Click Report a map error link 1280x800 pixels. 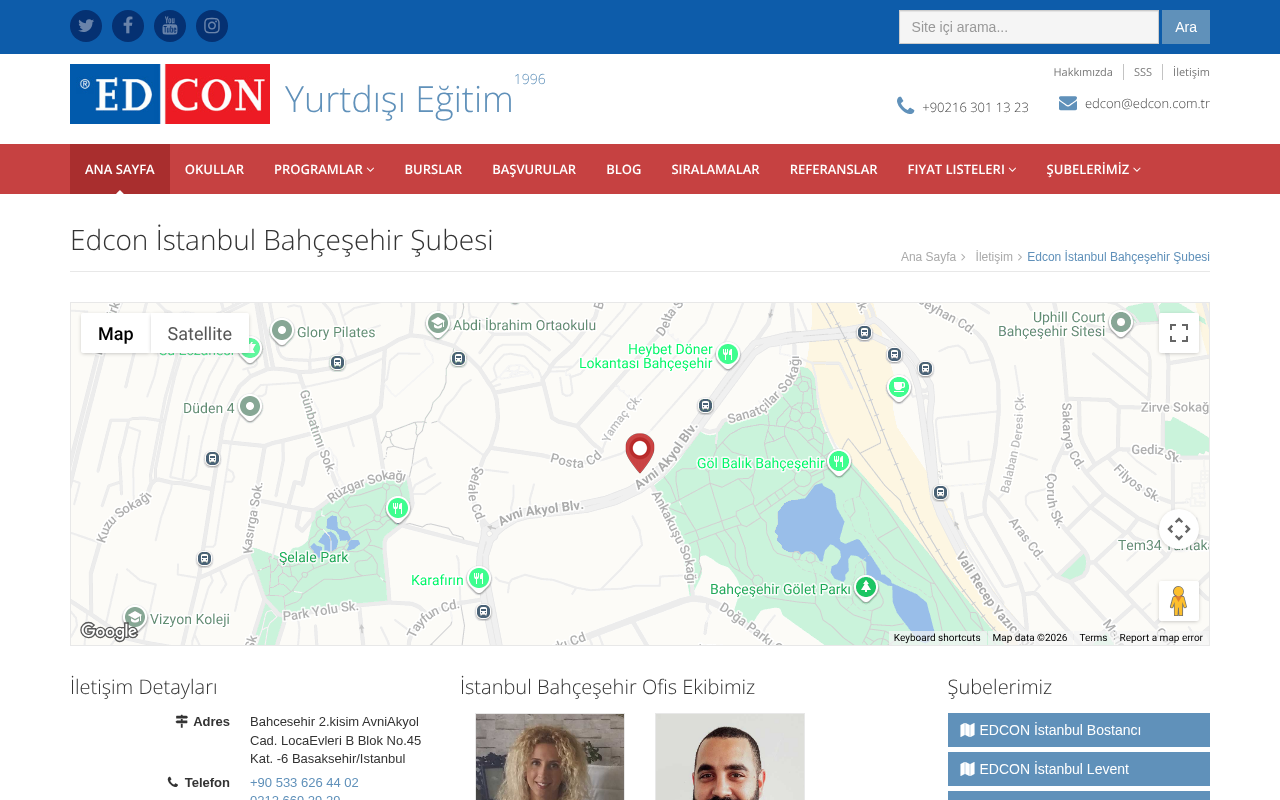(1161, 638)
